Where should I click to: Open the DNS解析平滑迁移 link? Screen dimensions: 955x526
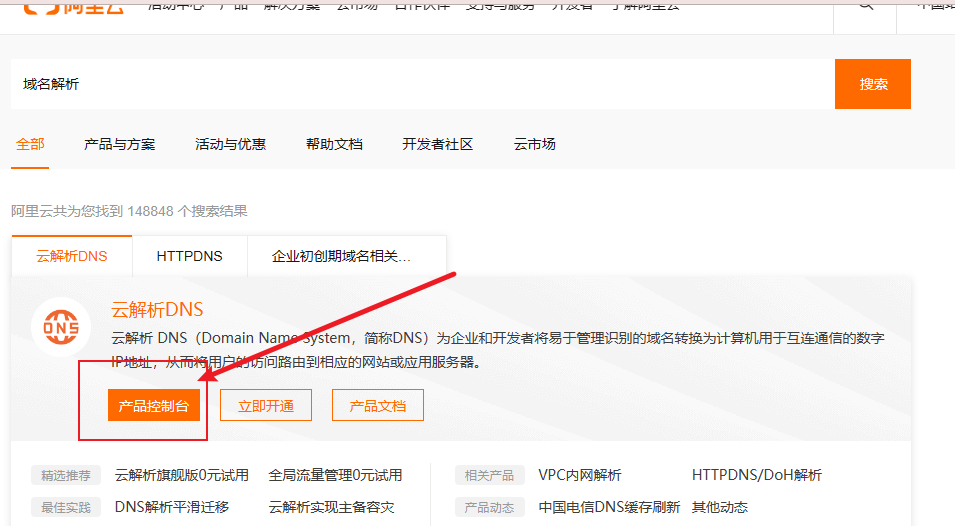(x=172, y=507)
